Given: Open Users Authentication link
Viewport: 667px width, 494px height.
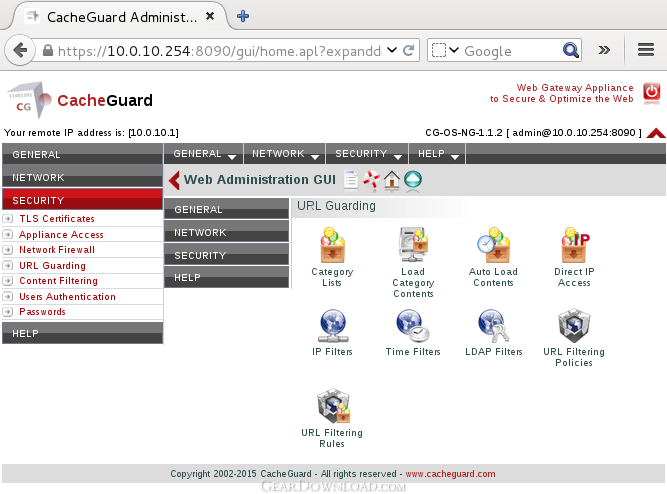Looking at the screenshot, I should [x=67, y=297].
